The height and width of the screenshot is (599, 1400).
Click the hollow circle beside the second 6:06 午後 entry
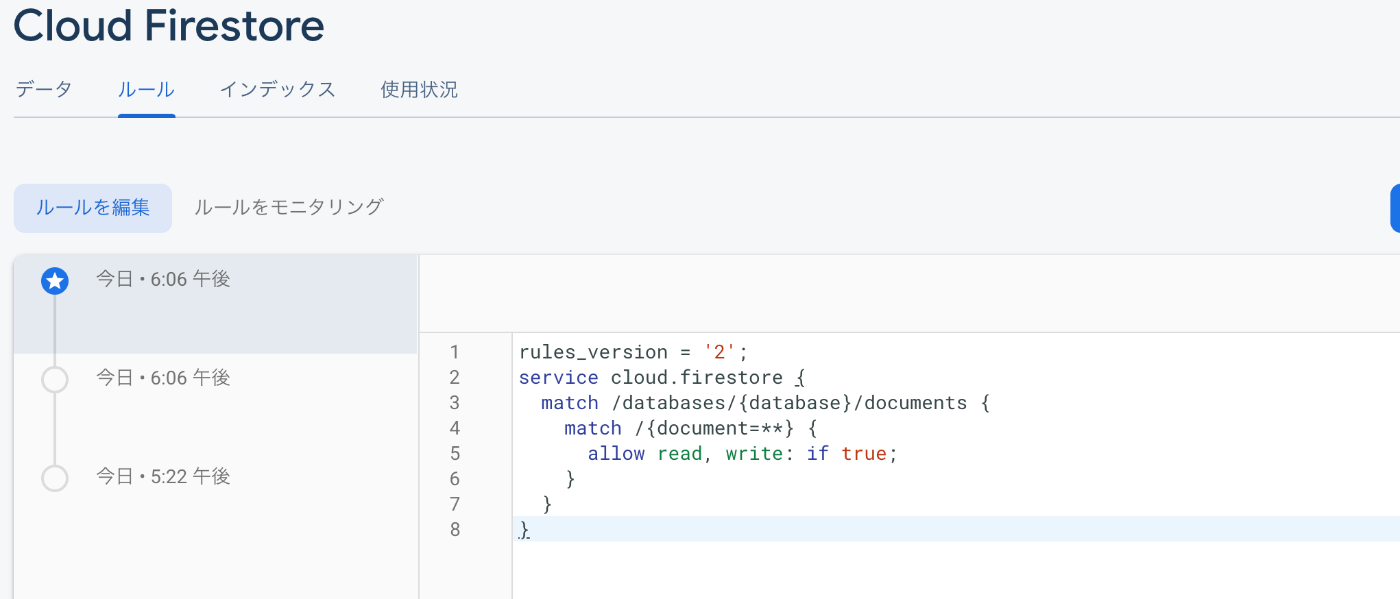pyautogui.click(x=55, y=380)
